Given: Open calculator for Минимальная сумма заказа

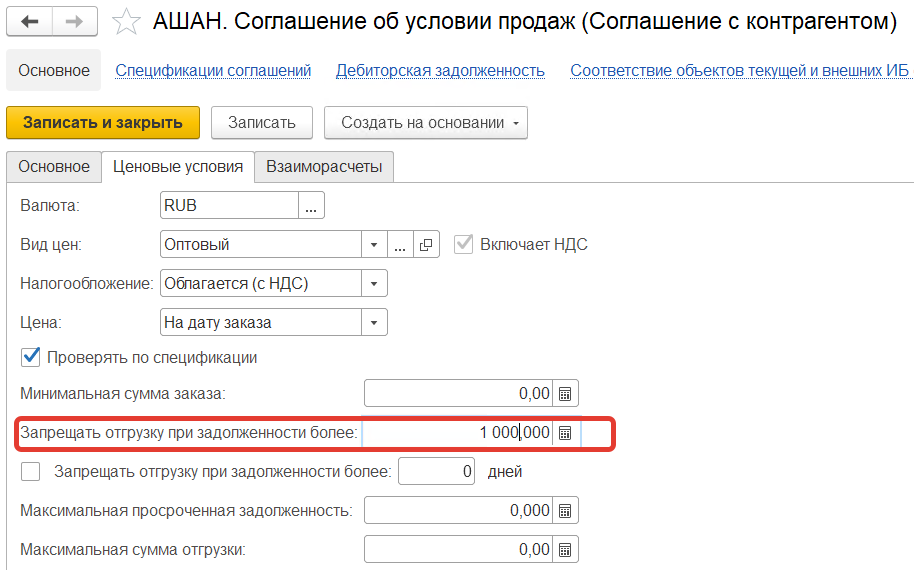Looking at the screenshot, I should tap(565, 393).
